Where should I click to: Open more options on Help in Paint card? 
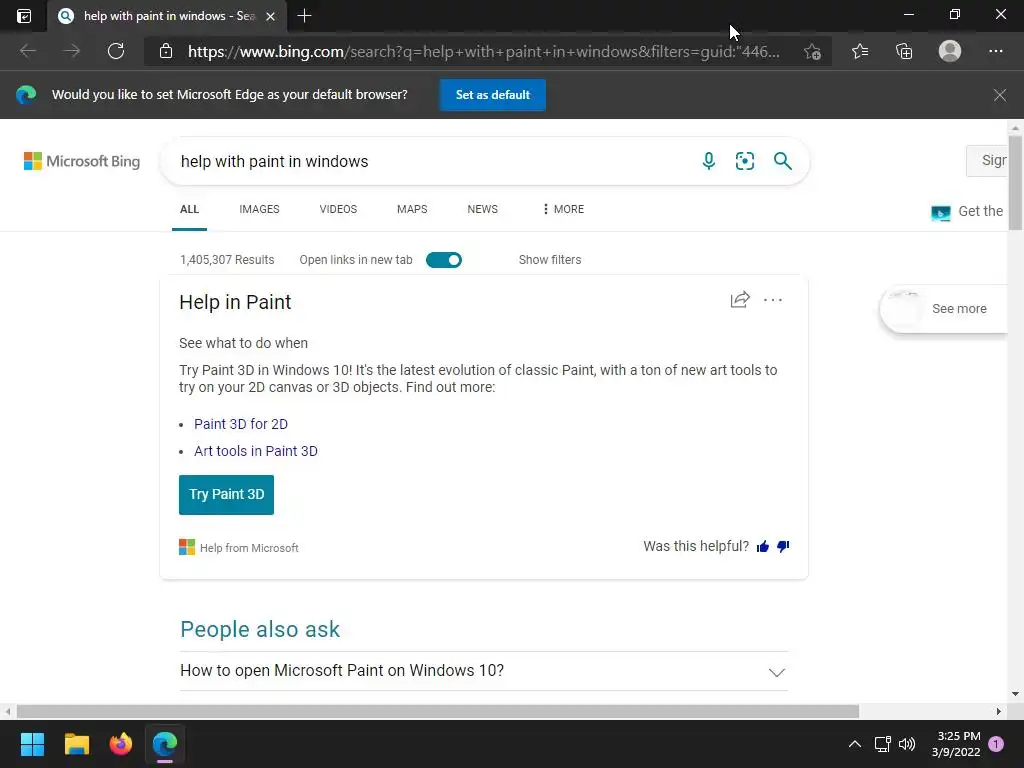click(773, 300)
